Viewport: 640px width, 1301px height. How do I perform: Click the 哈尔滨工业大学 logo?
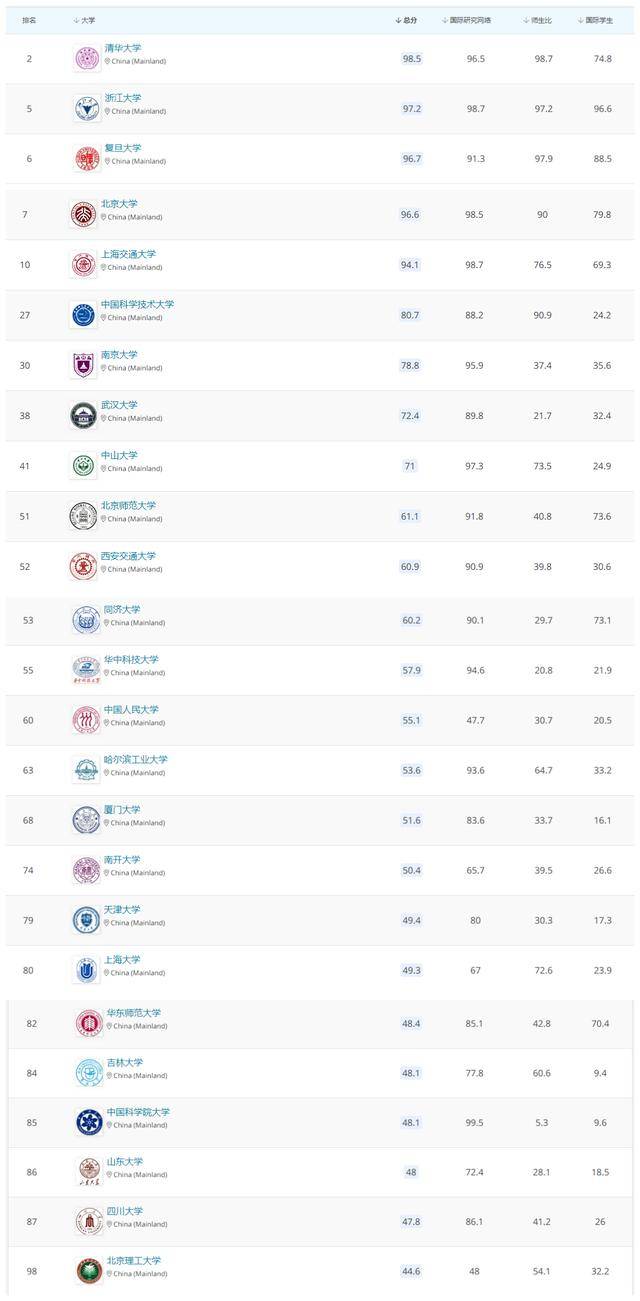coord(86,769)
